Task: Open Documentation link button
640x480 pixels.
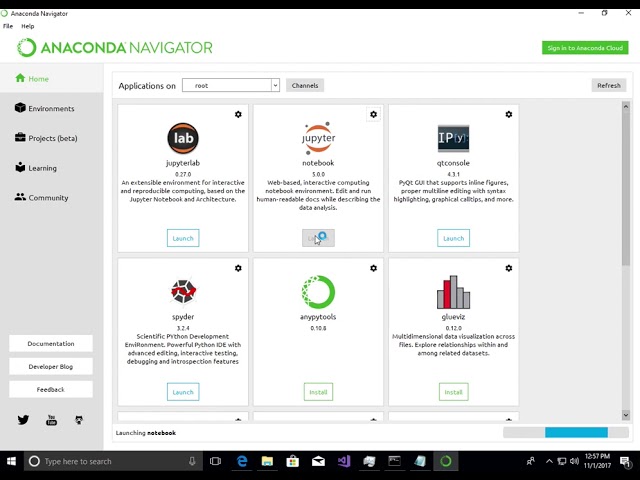Action: (51, 344)
